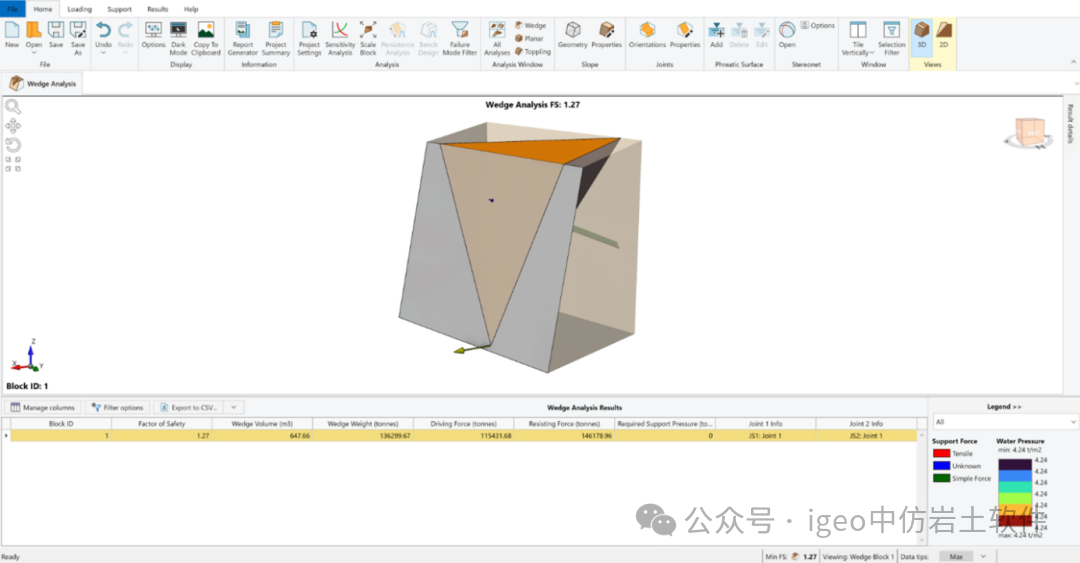Click the Factor of Safety column header
Viewport: 1080px width, 563px height.
click(x=161, y=424)
